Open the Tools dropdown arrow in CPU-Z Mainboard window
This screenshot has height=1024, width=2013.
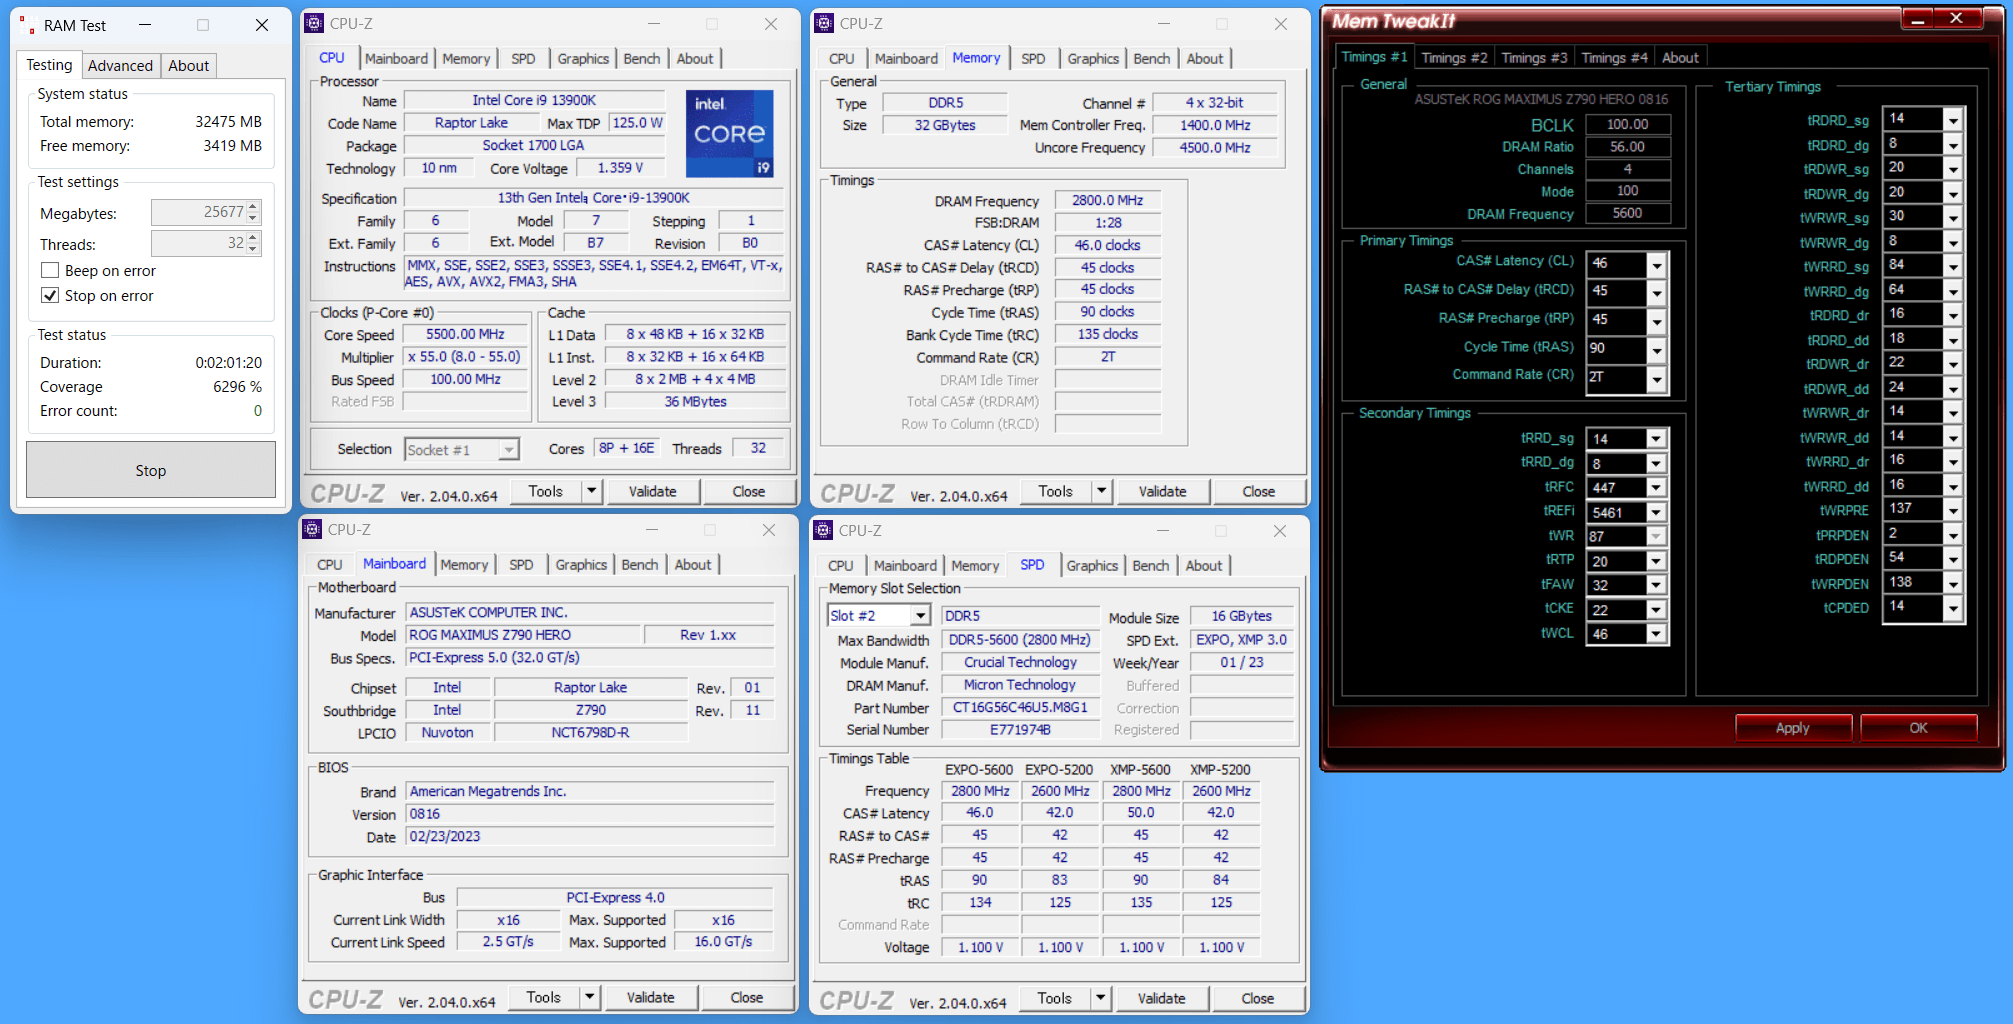[x=590, y=997]
